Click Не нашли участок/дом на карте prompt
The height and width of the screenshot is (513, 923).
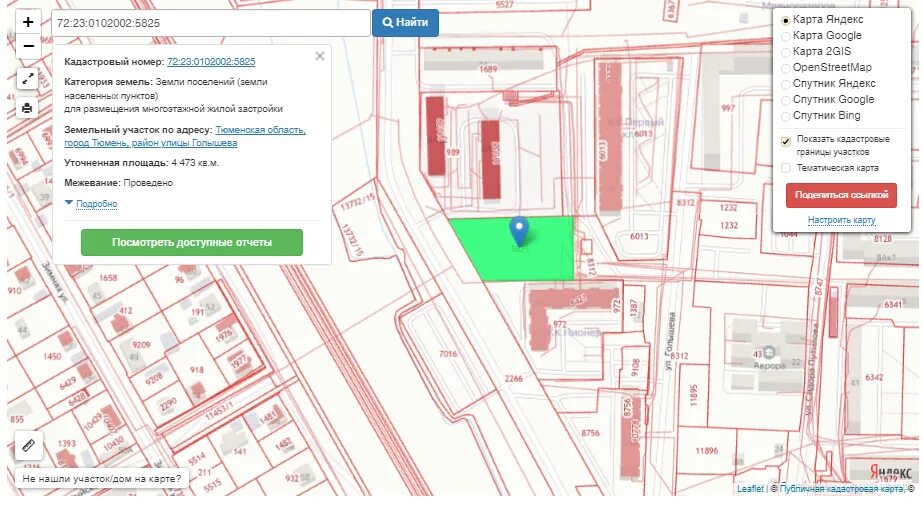click(x=102, y=478)
